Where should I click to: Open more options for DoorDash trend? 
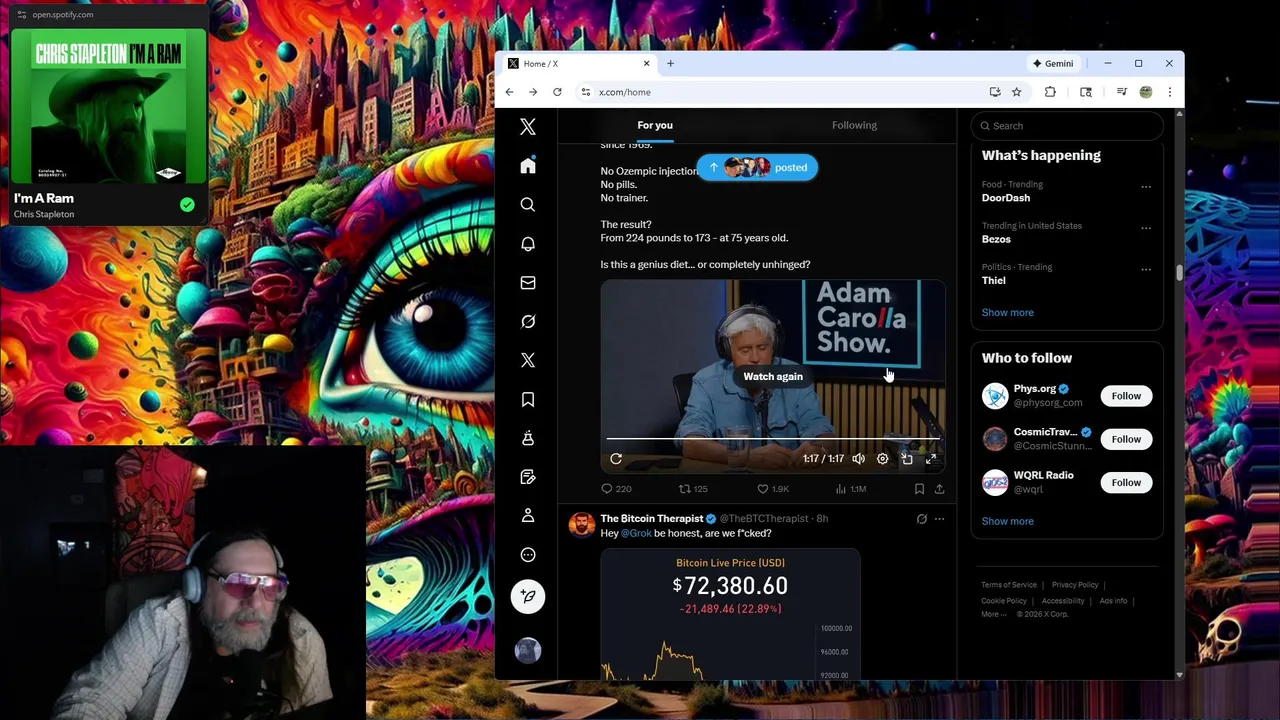(1146, 186)
